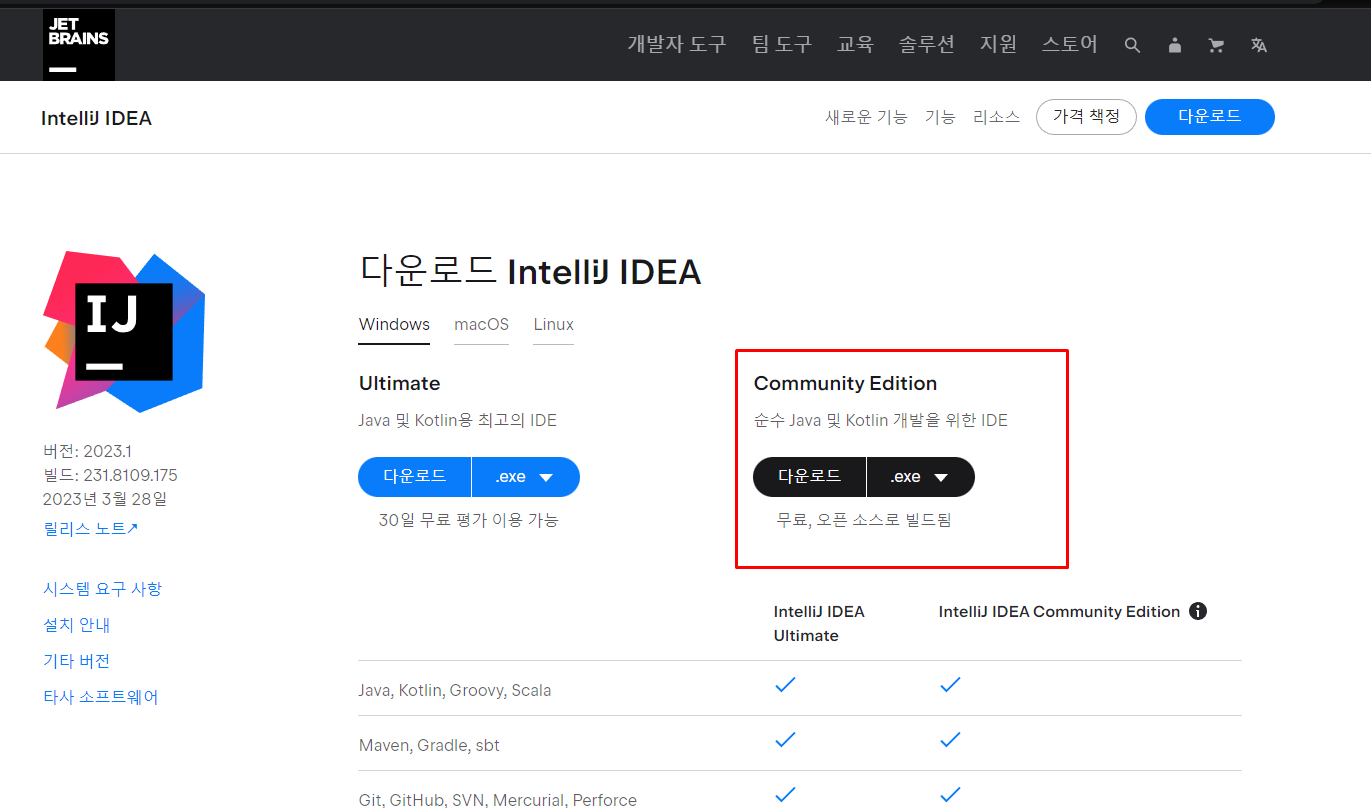Open the 기타 버전 link
The width and height of the screenshot is (1371, 808).
pos(76,661)
